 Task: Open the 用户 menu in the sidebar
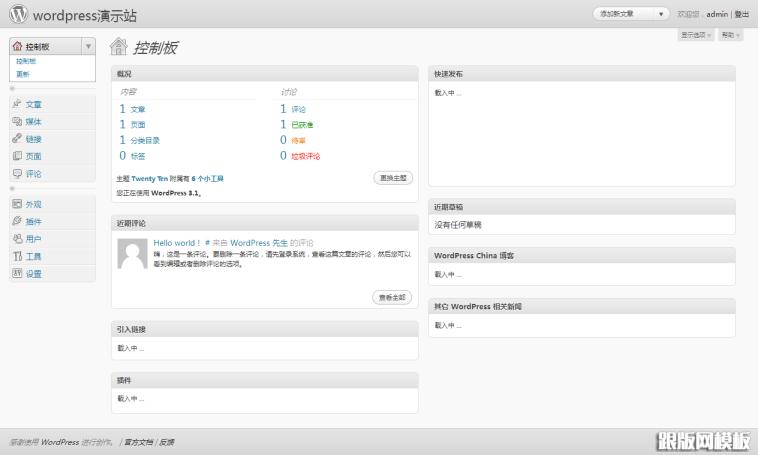33,239
